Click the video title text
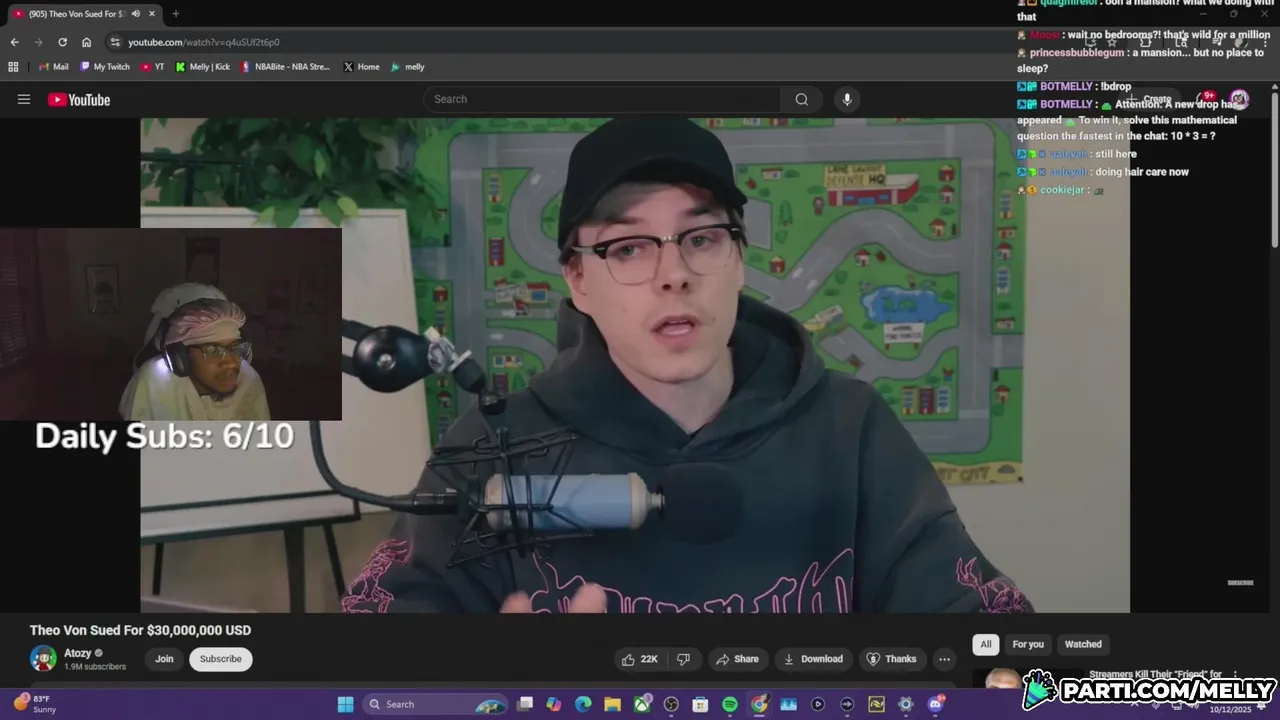 pyautogui.click(x=140, y=630)
